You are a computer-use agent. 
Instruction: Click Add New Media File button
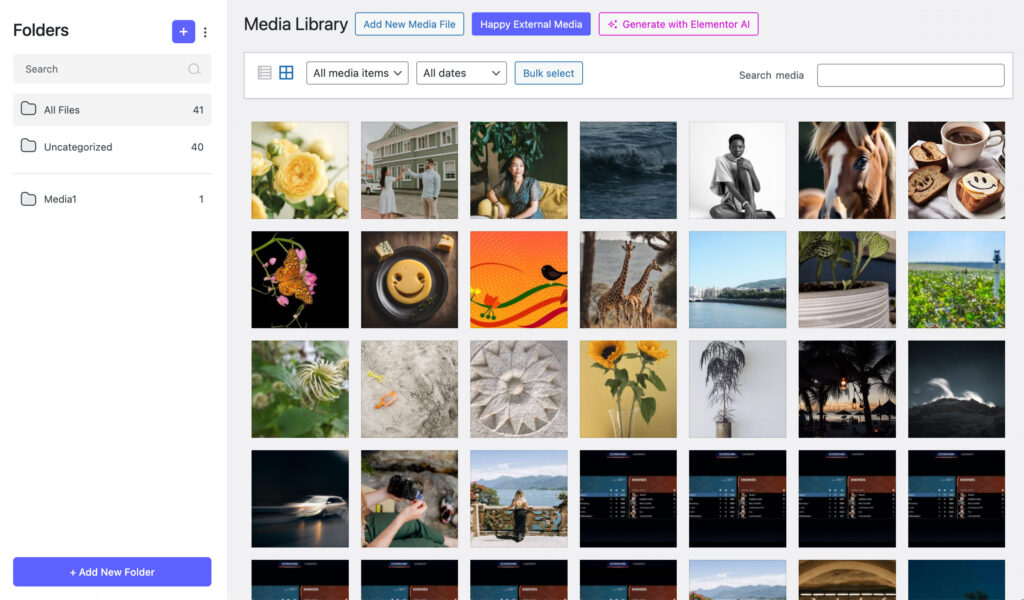point(409,24)
